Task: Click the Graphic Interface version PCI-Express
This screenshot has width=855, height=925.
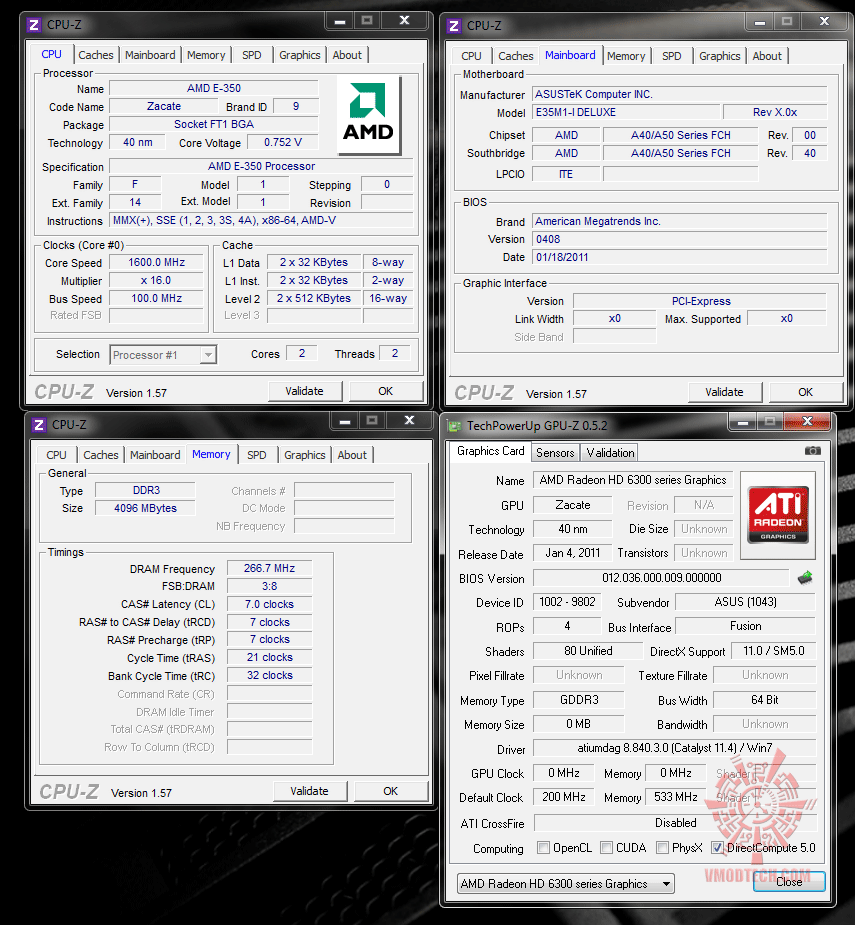Action: [x=700, y=301]
